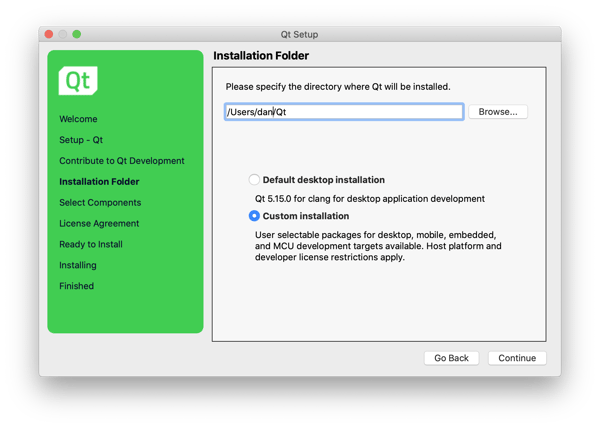The height and width of the screenshot is (428, 600).
Task: Select the Ready to Install step
Action: coord(91,244)
